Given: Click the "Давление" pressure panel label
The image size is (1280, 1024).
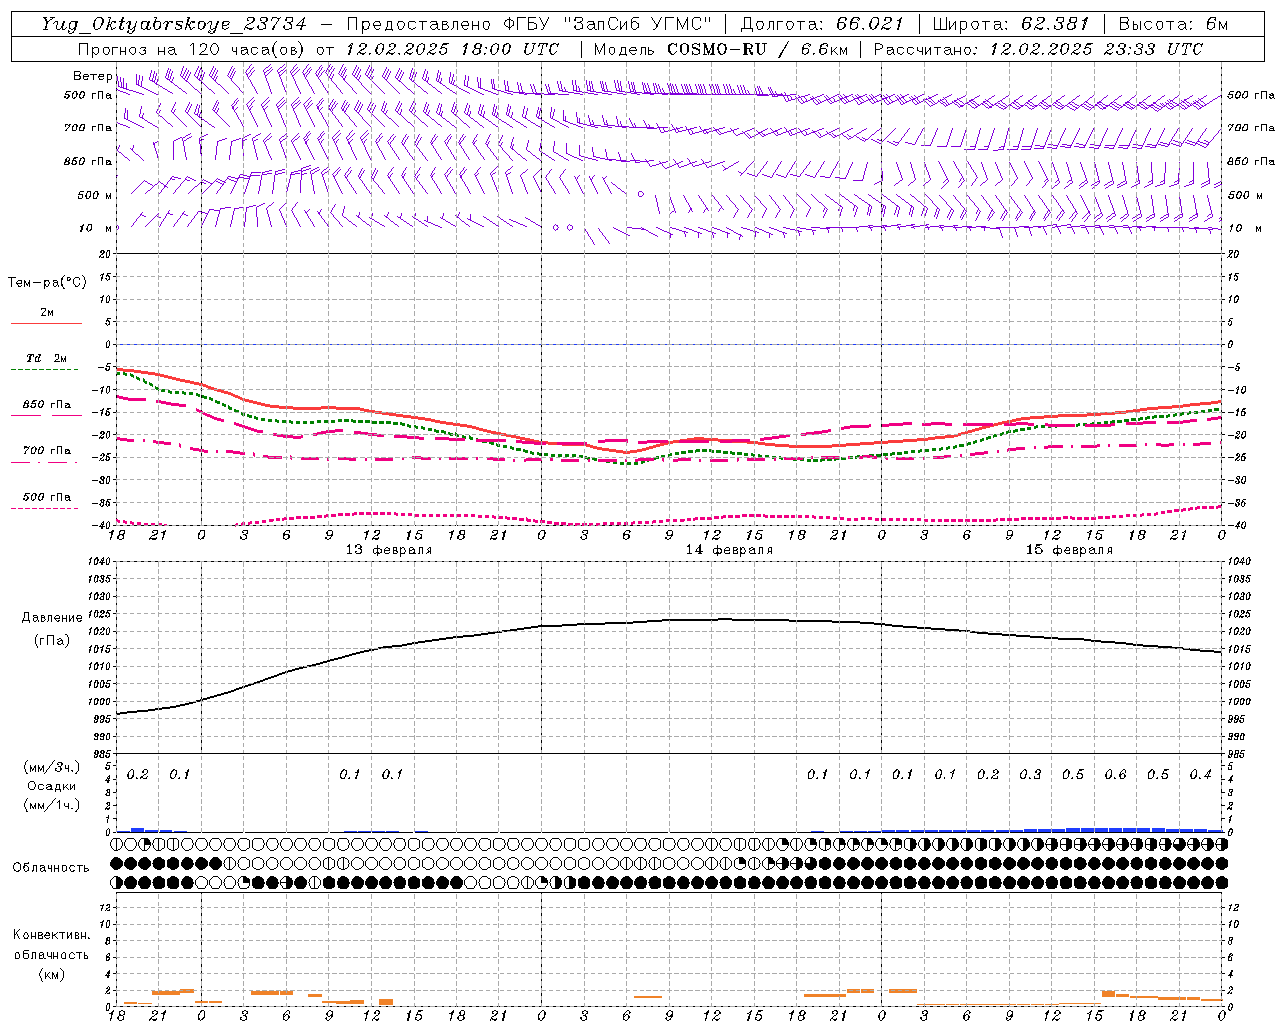Looking at the screenshot, I should (x=52, y=618).
